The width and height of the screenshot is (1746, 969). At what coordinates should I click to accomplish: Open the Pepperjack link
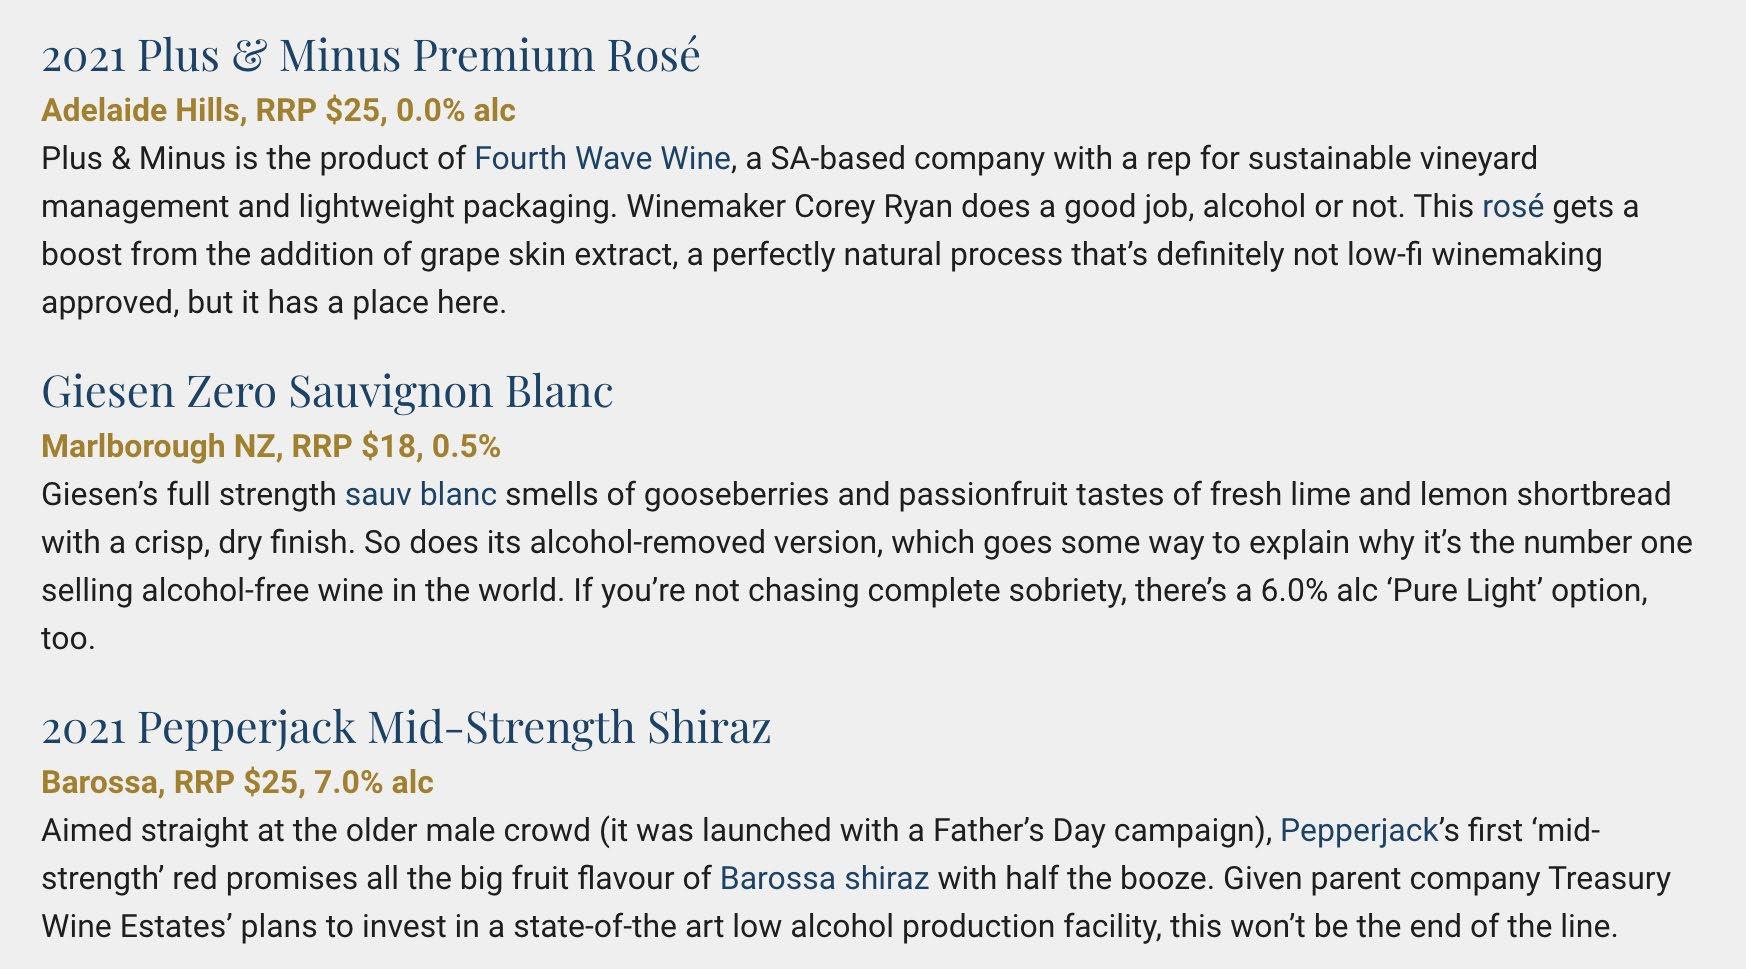point(1358,830)
